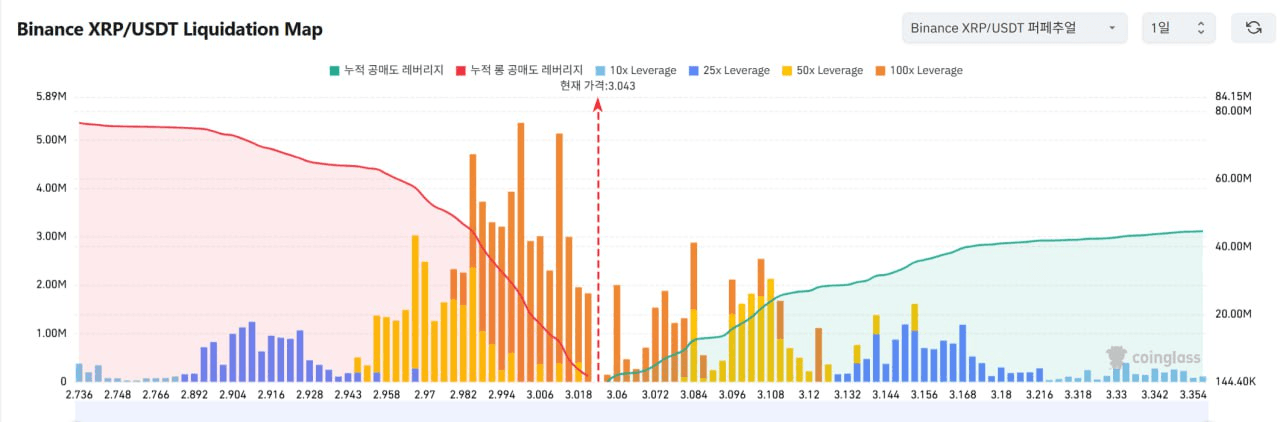The height and width of the screenshot is (422, 1280).
Task: Click the red cumulative line near 5.00M
Action: click(x=150, y=127)
